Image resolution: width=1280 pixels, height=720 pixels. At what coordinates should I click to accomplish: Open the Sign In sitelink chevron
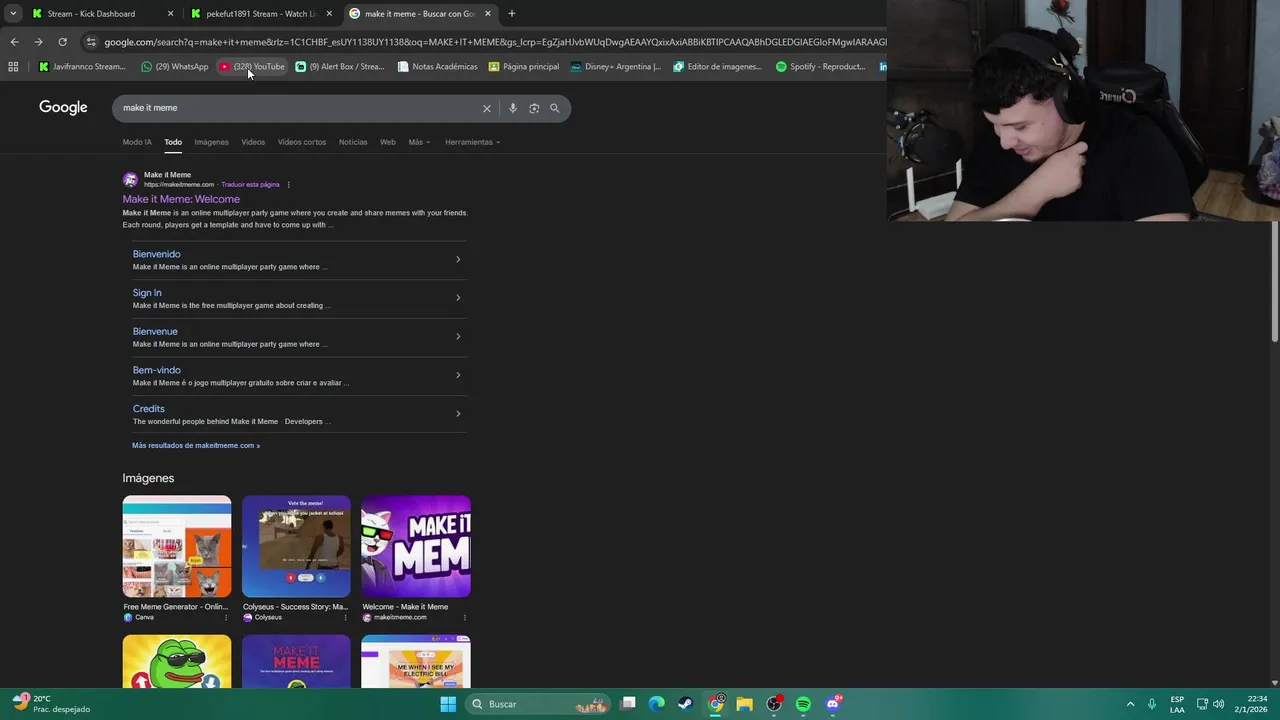coord(458,298)
